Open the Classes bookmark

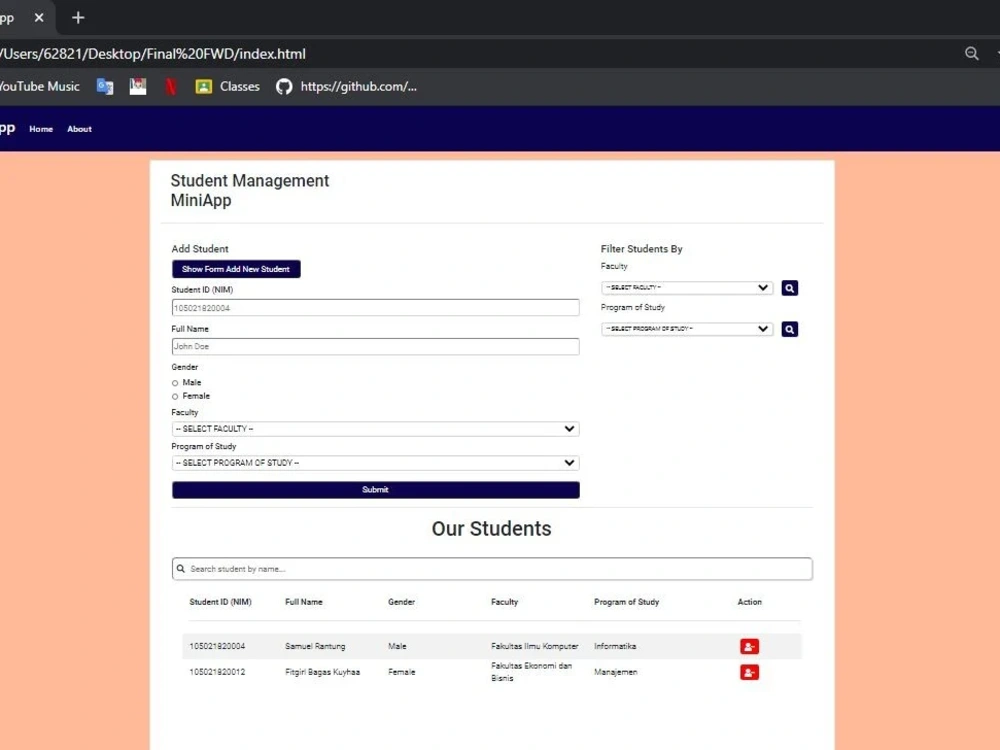[228, 87]
